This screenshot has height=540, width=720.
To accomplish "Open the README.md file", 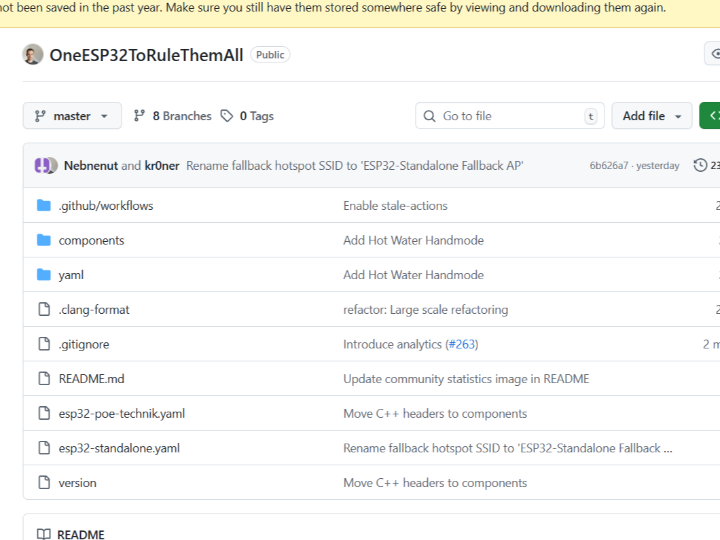I will coord(91,379).
